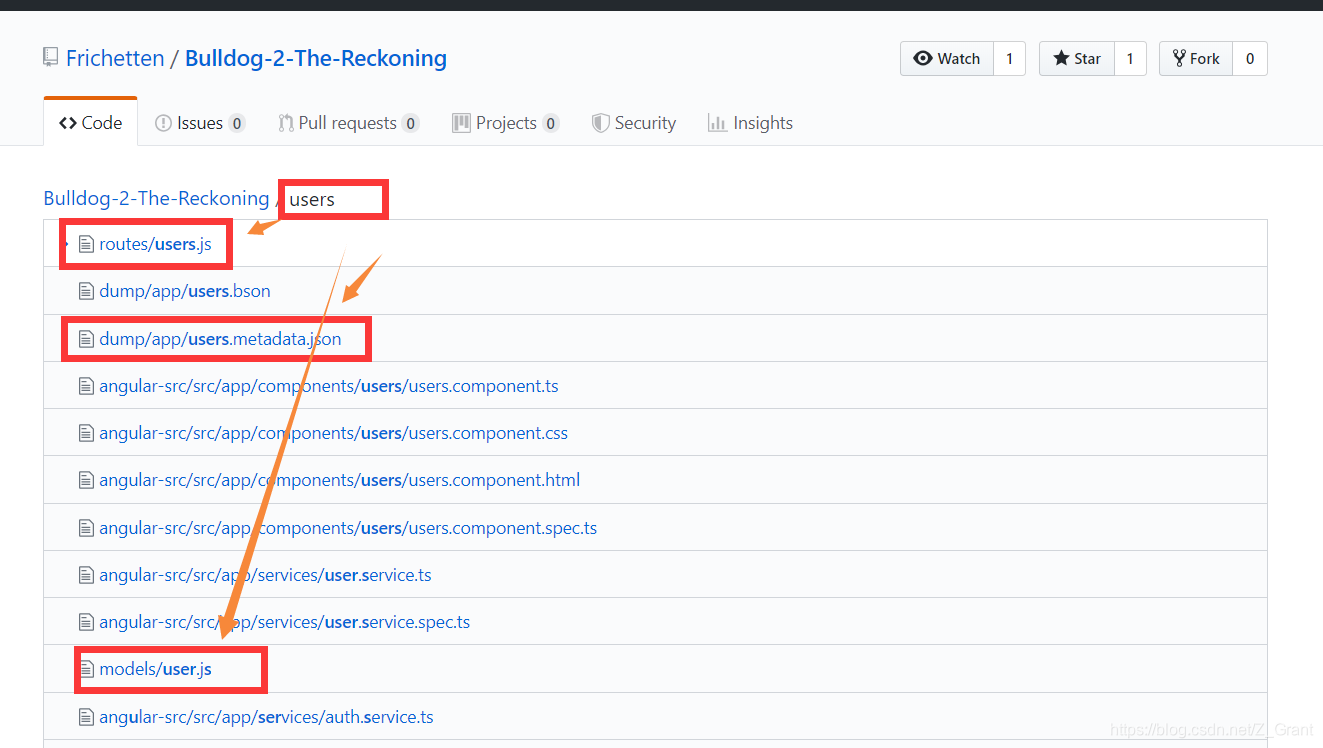Click the exclamation icon on Issues tab
Viewport: 1323px width, 748px height.
tap(163, 123)
